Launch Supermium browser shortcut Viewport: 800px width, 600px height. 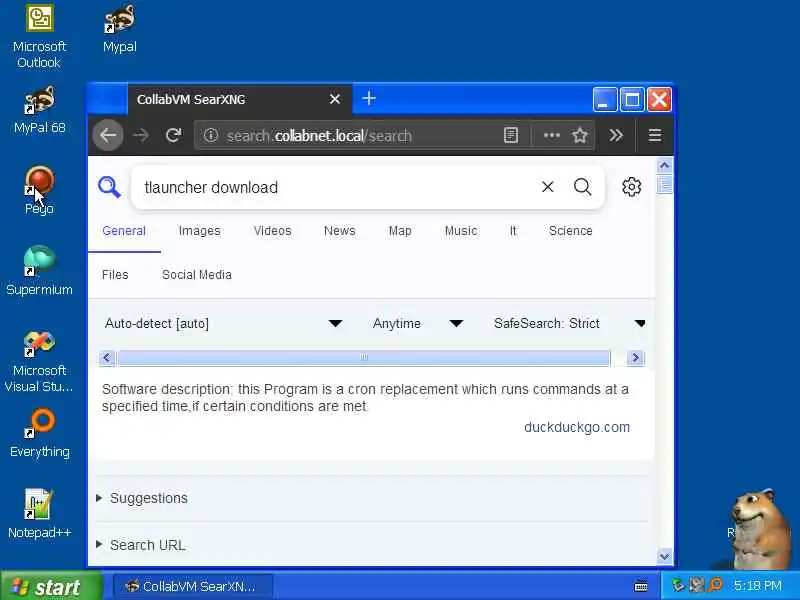pos(39,271)
